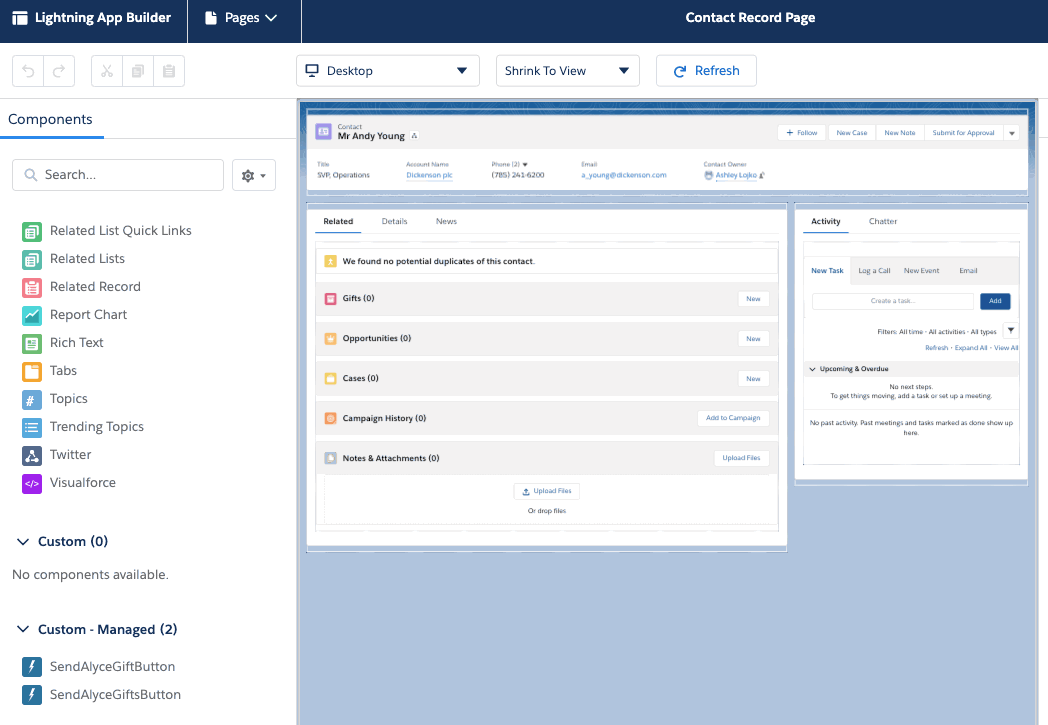Switch to the Related tab
Viewport: 1048px width, 725px height.
click(338, 221)
